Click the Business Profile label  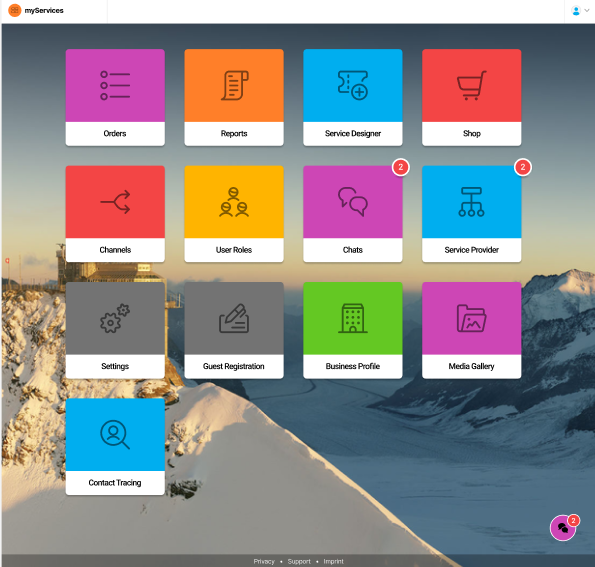click(353, 366)
